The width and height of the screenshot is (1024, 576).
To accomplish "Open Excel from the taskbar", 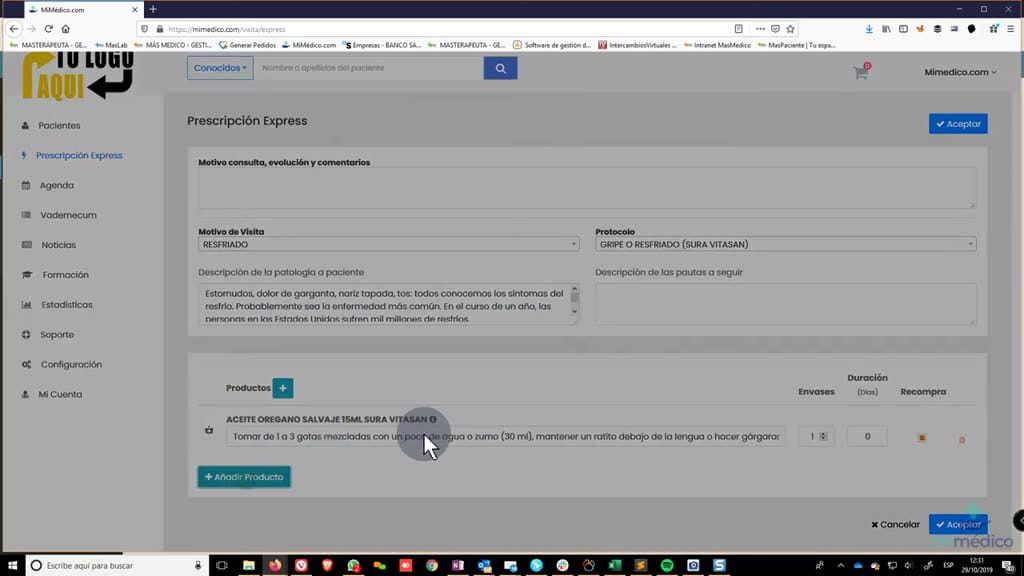I will [x=615, y=565].
